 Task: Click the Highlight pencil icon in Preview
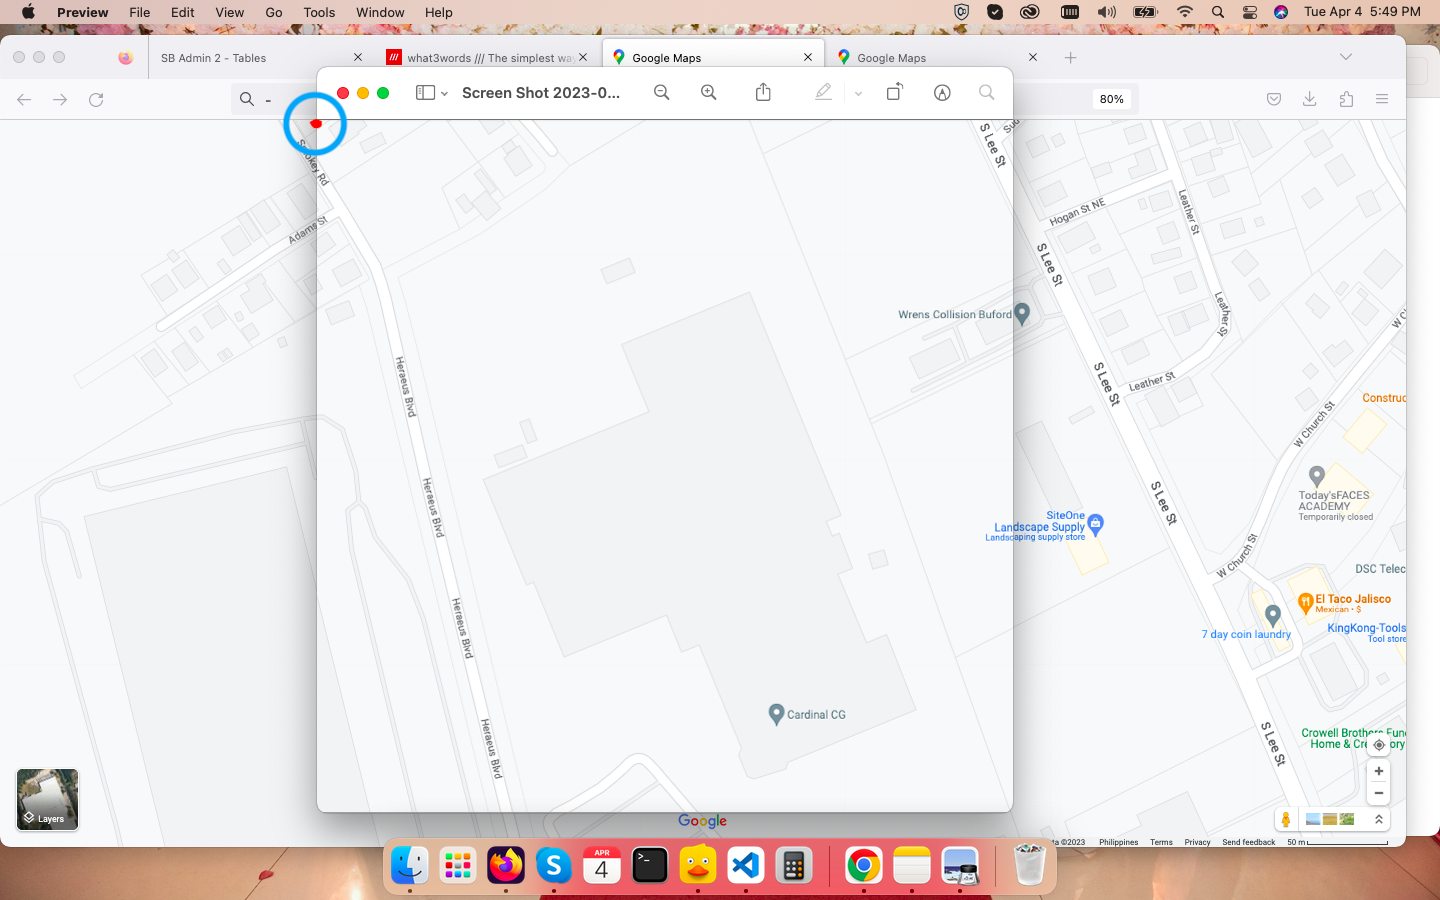pos(823,92)
